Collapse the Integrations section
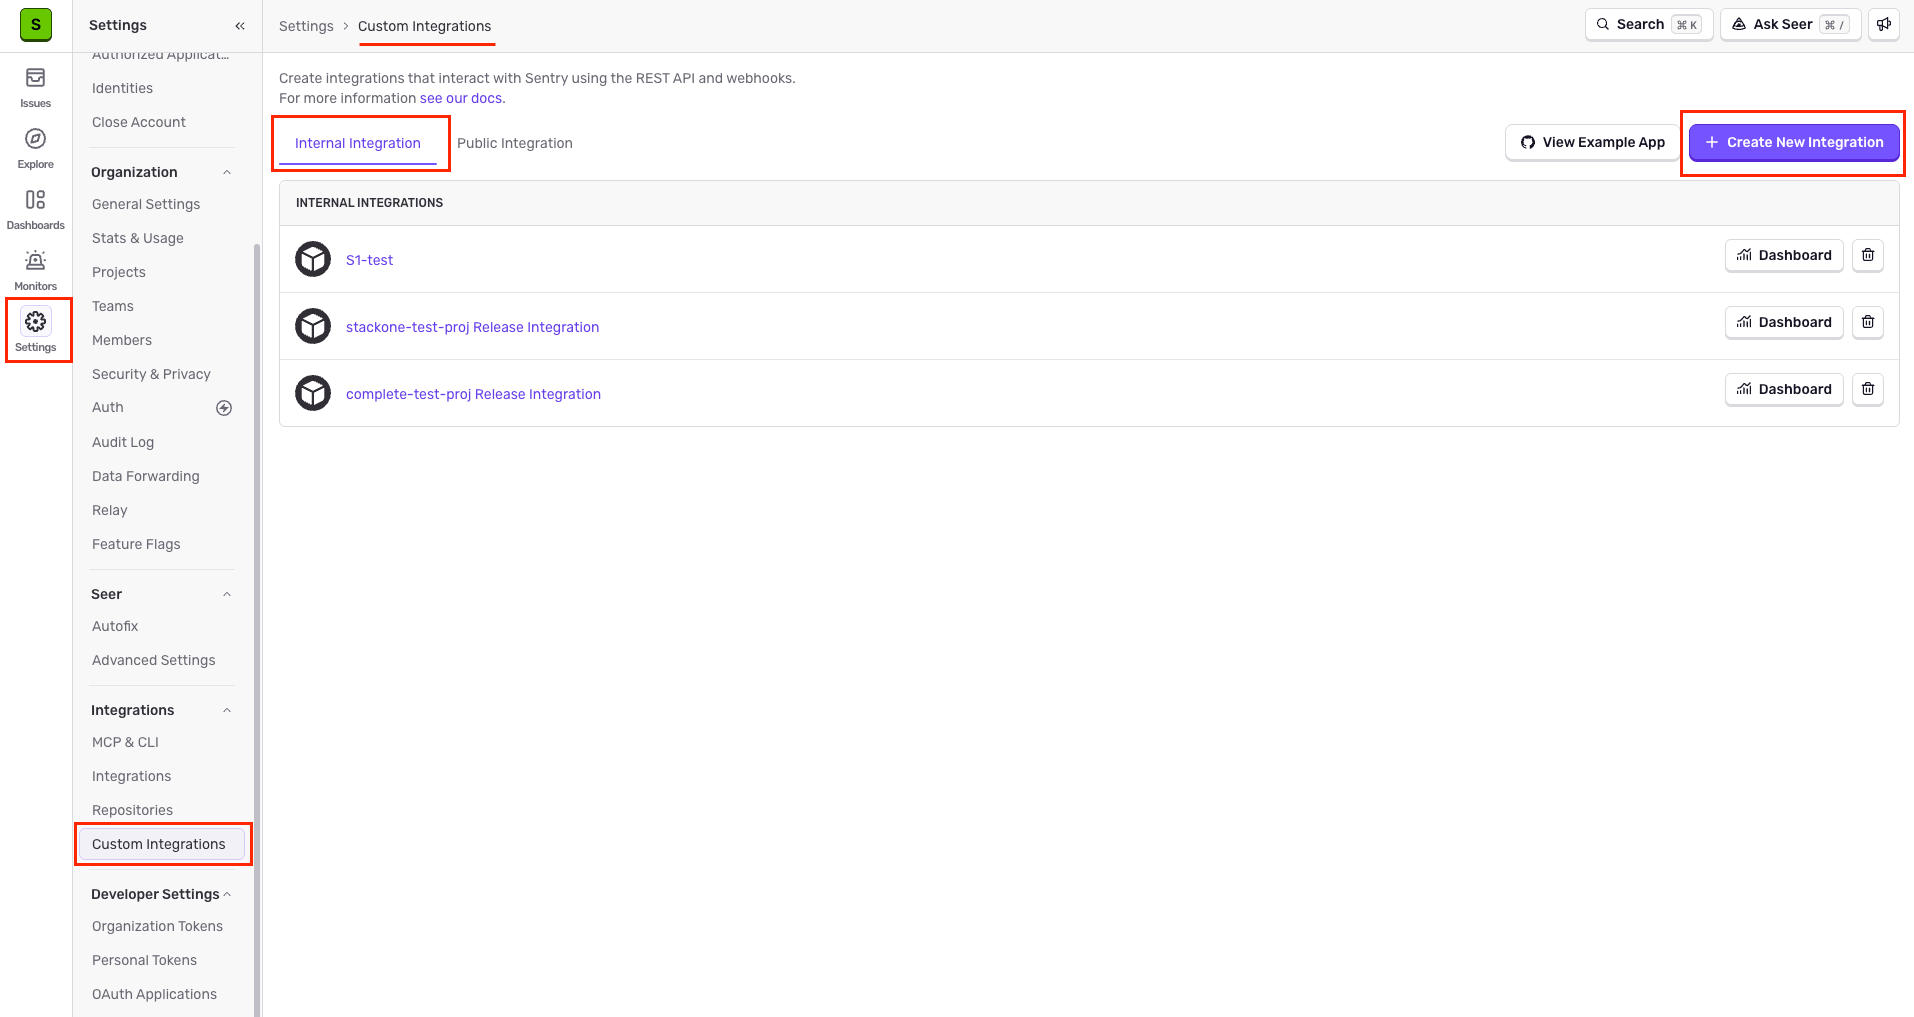This screenshot has width=1914, height=1017. coord(227,710)
